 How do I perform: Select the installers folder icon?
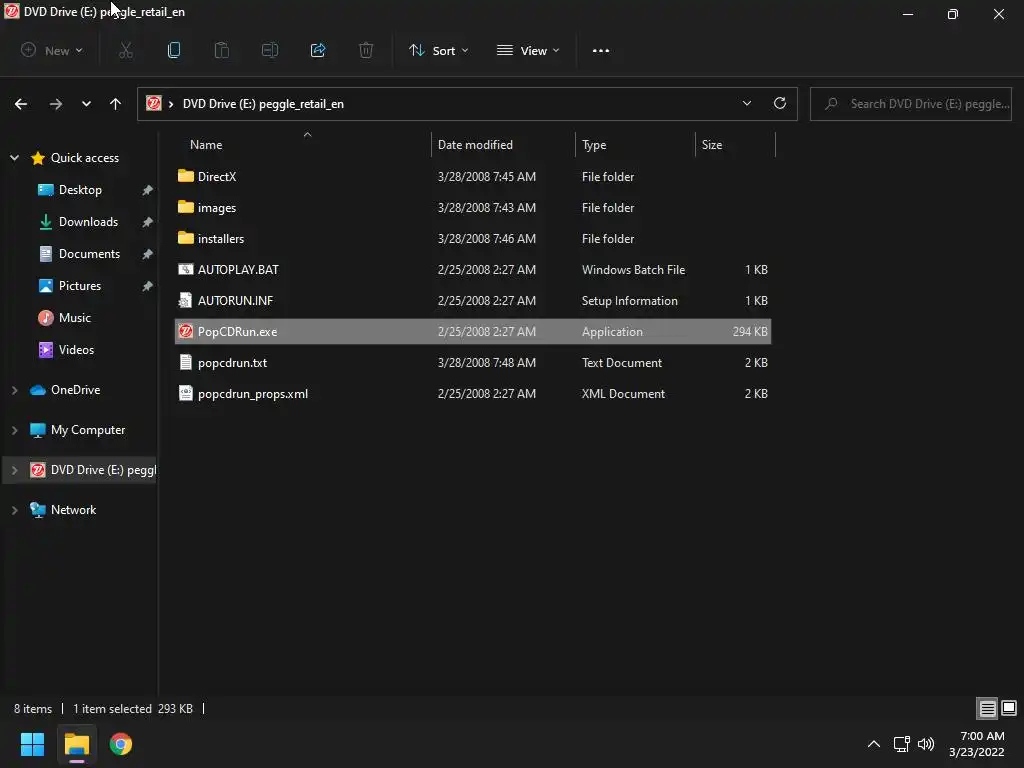pos(185,238)
